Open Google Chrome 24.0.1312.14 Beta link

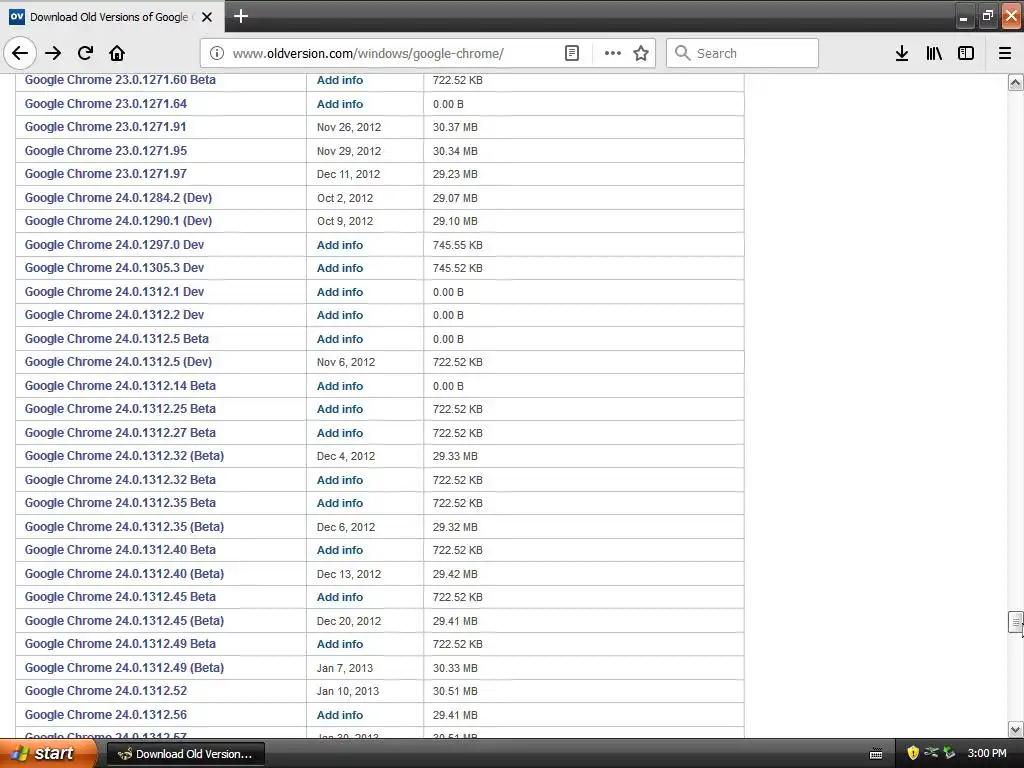[120, 386]
